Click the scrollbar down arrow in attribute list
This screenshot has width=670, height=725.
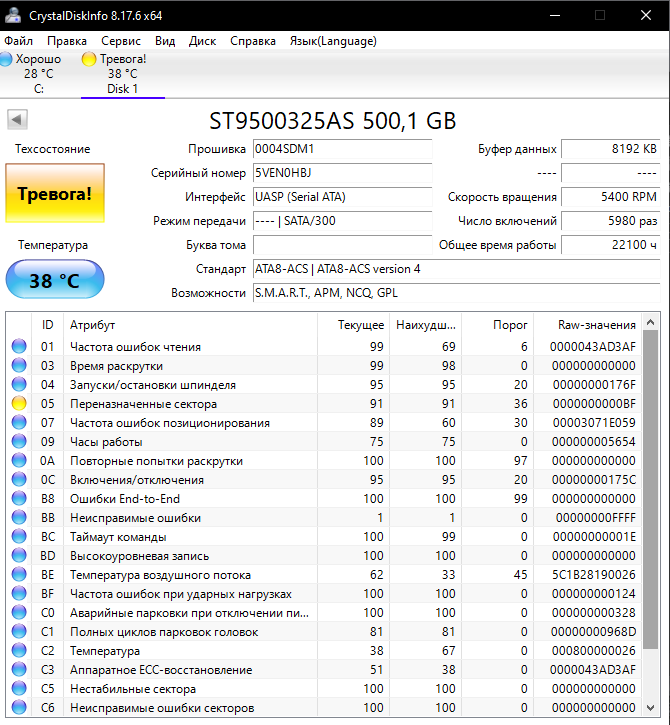pyautogui.click(x=651, y=708)
